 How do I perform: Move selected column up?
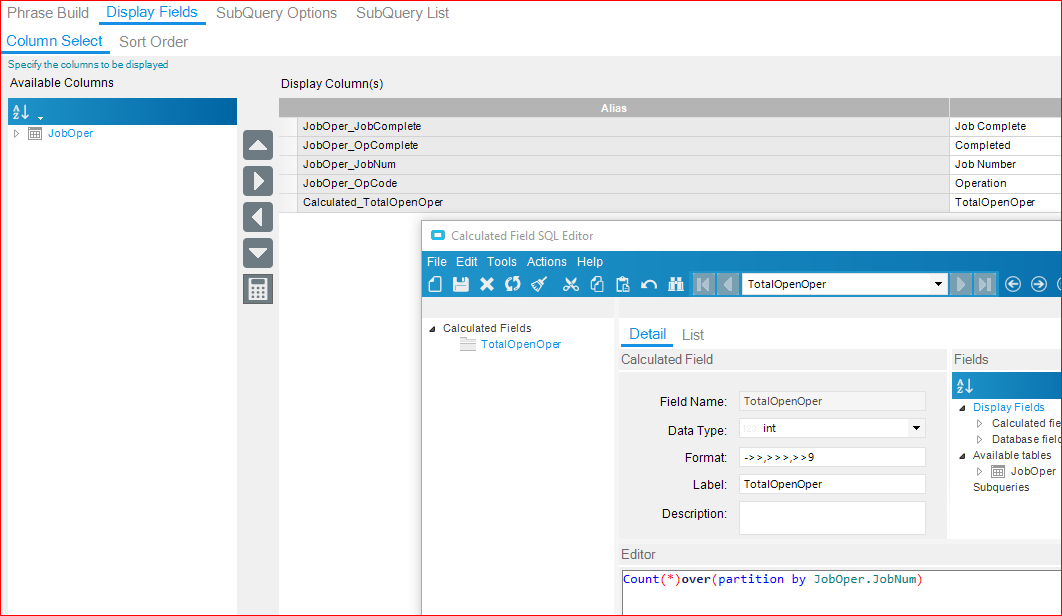tap(258, 145)
